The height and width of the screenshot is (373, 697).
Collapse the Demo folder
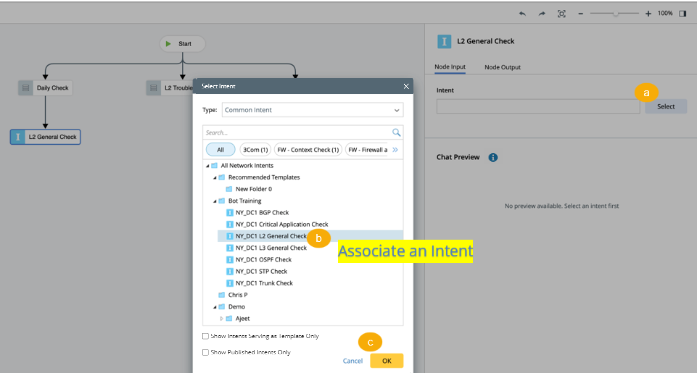pos(215,307)
